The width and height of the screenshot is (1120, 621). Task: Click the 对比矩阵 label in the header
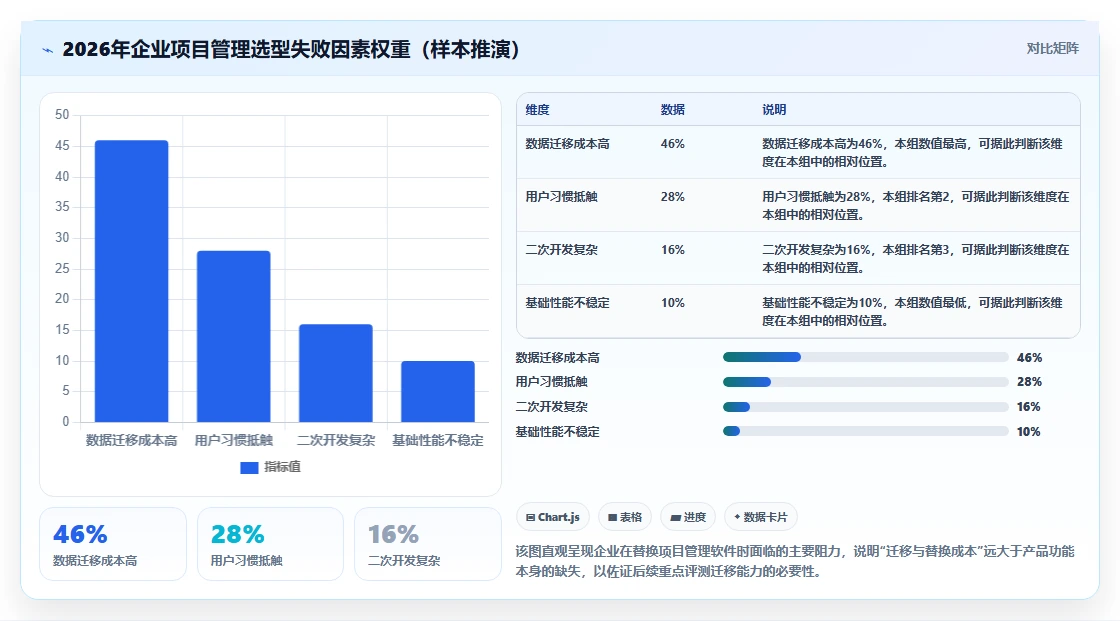coord(1052,49)
